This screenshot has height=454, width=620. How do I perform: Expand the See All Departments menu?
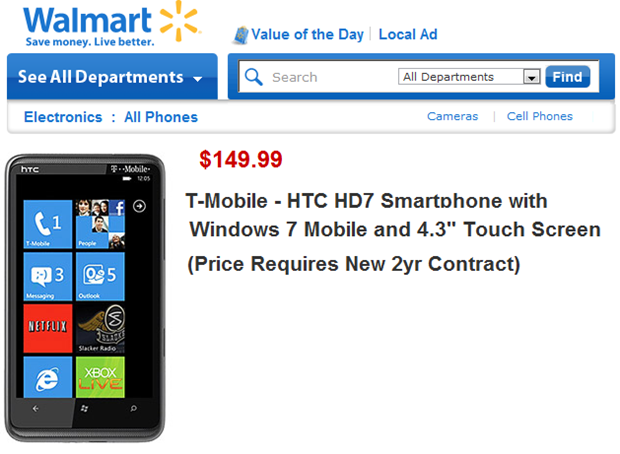pos(110,77)
